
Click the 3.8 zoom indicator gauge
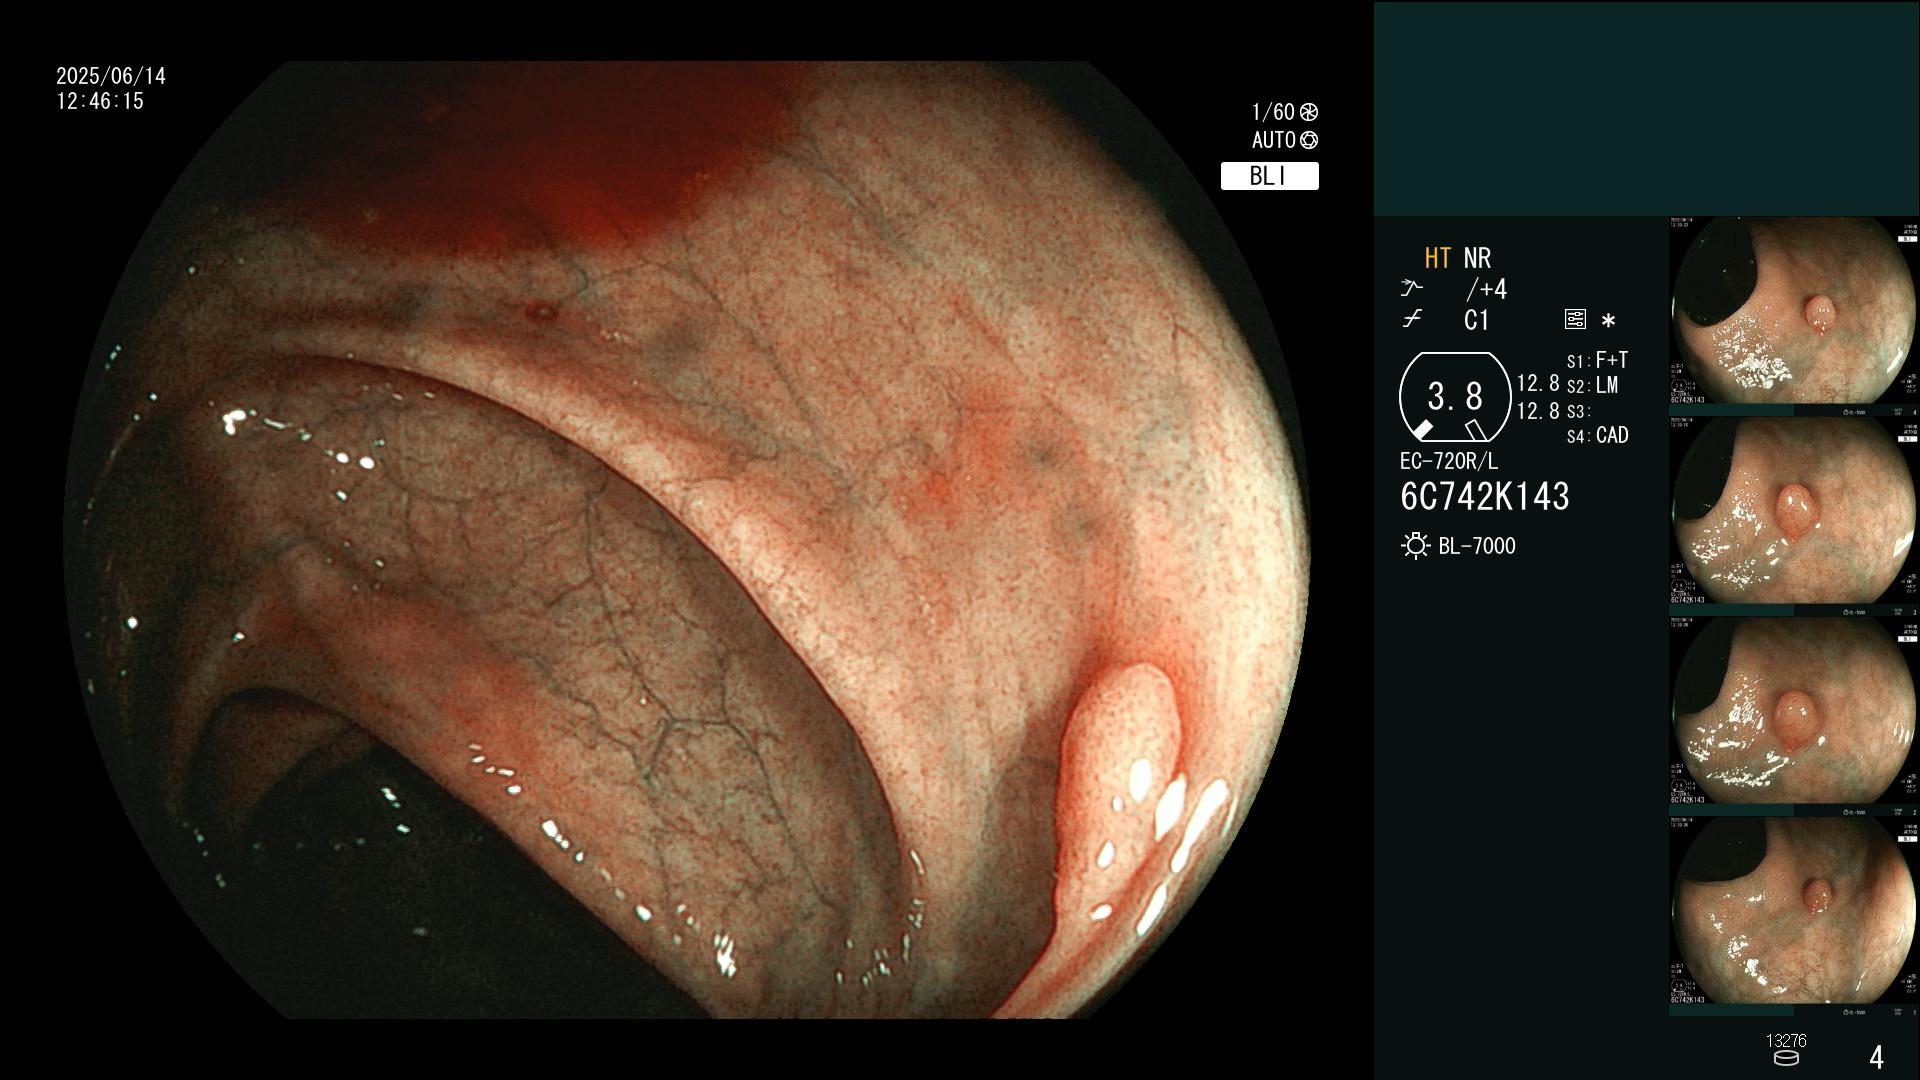click(x=1455, y=397)
